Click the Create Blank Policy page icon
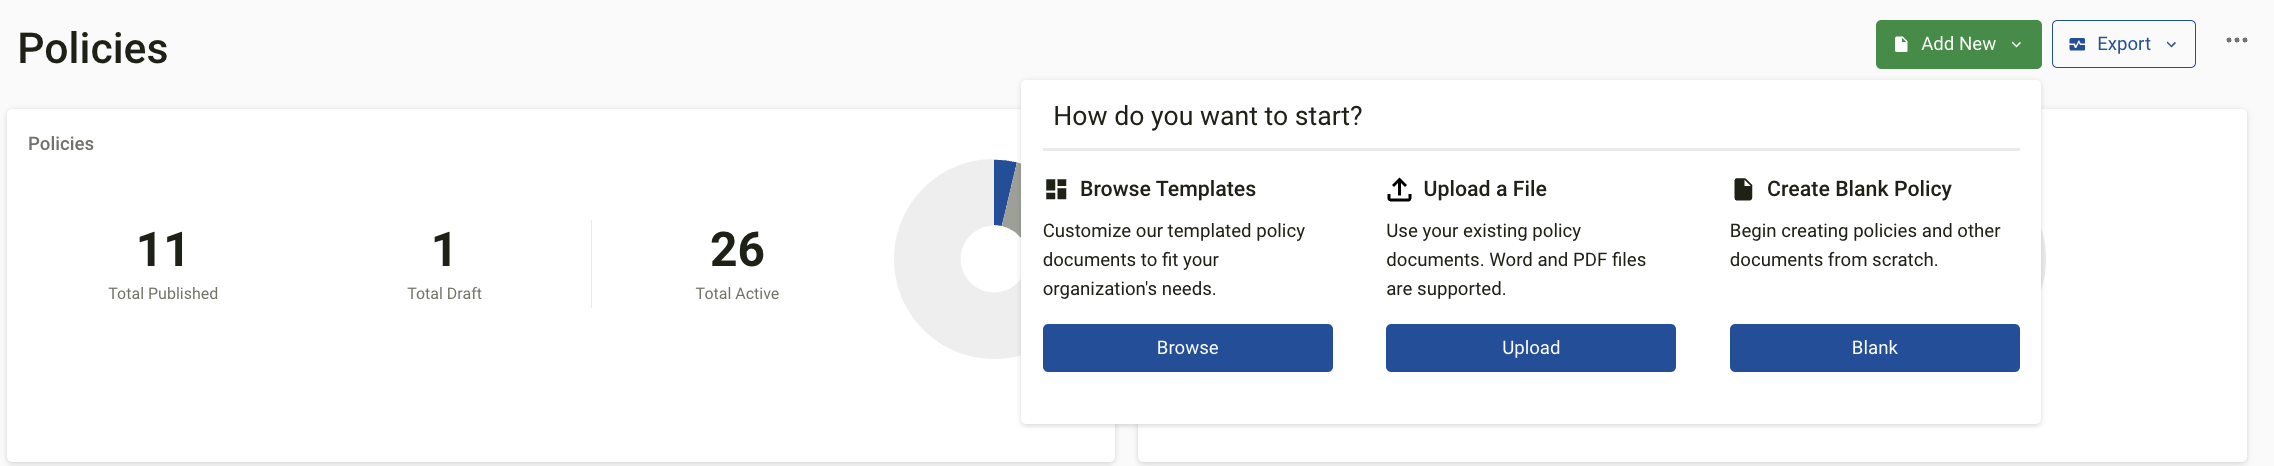2274x466 pixels. pyautogui.click(x=1743, y=189)
